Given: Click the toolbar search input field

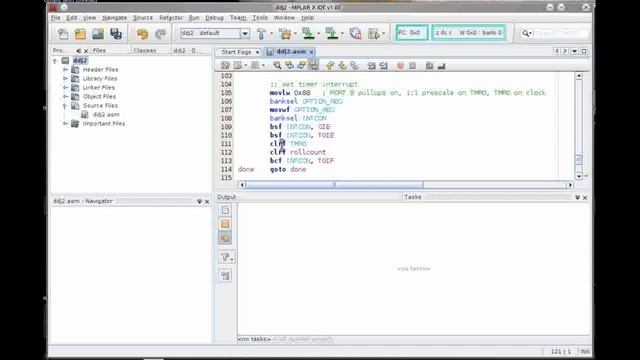Looking at the screenshot, I should (x=560, y=33).
